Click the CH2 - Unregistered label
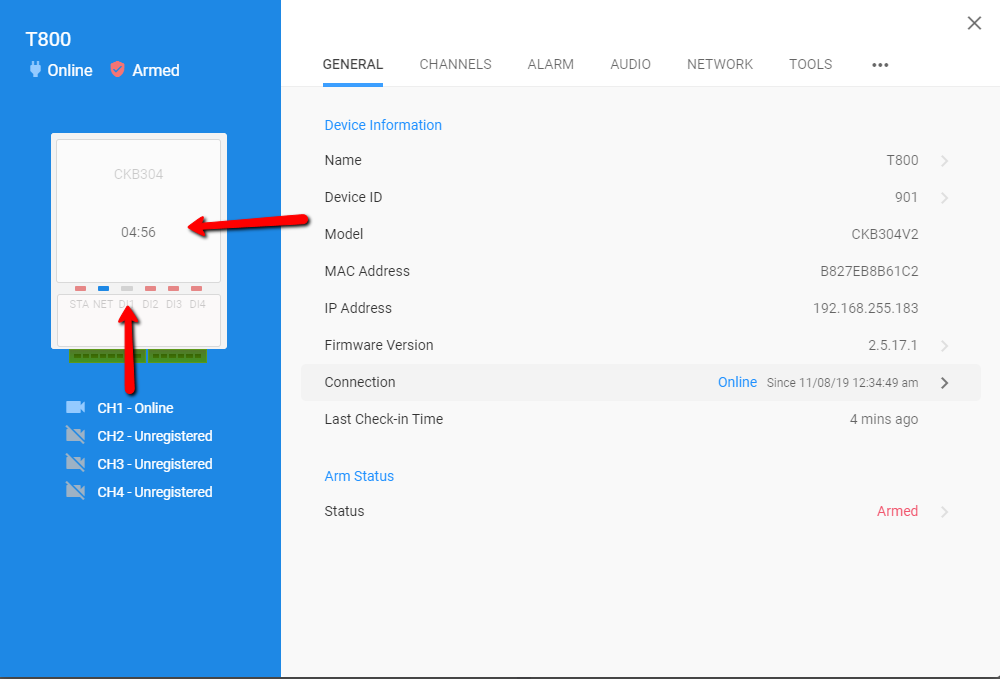The image size is (1000, 679). tap(154, 436)
